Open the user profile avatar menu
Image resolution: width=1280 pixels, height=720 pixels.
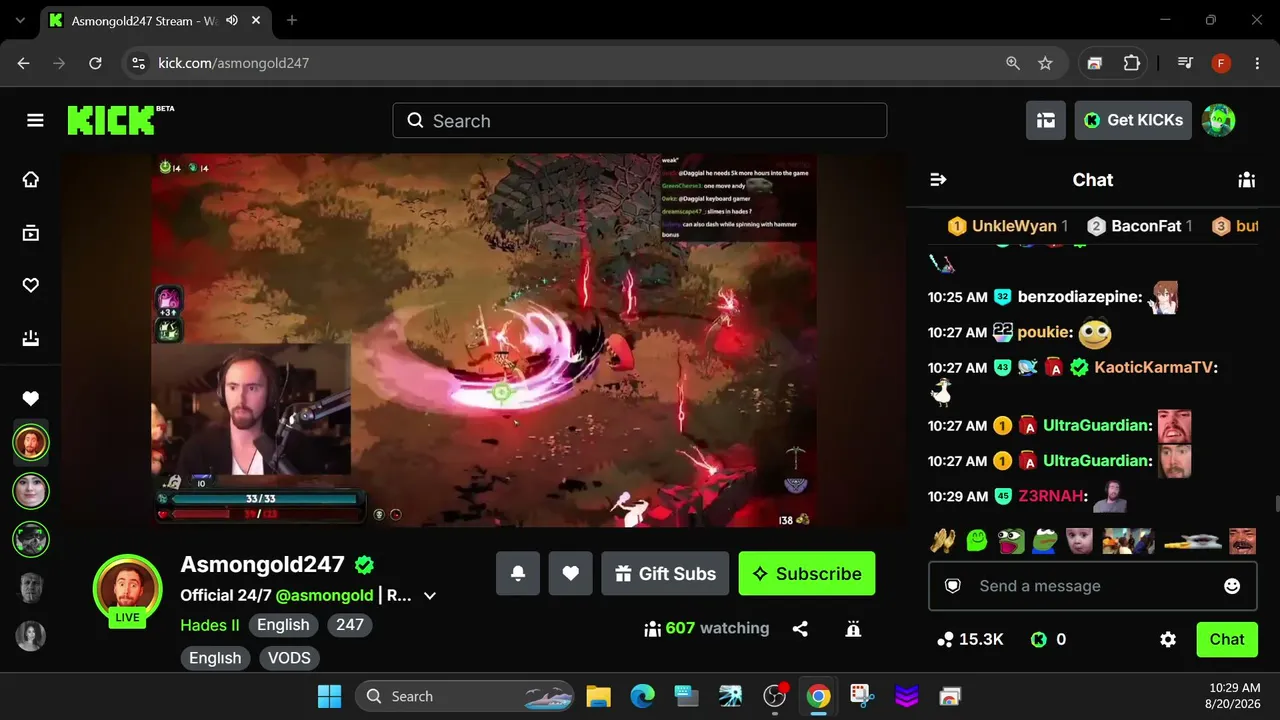pyautogui.click(x=1218, y=120)
